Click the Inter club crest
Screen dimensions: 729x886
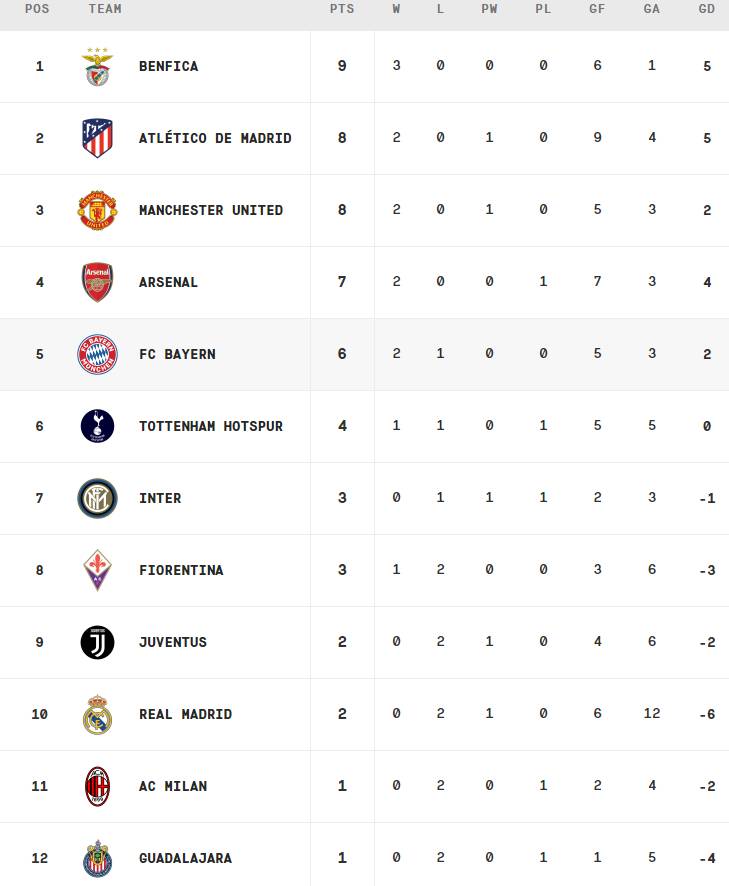[x=97, y=498]
